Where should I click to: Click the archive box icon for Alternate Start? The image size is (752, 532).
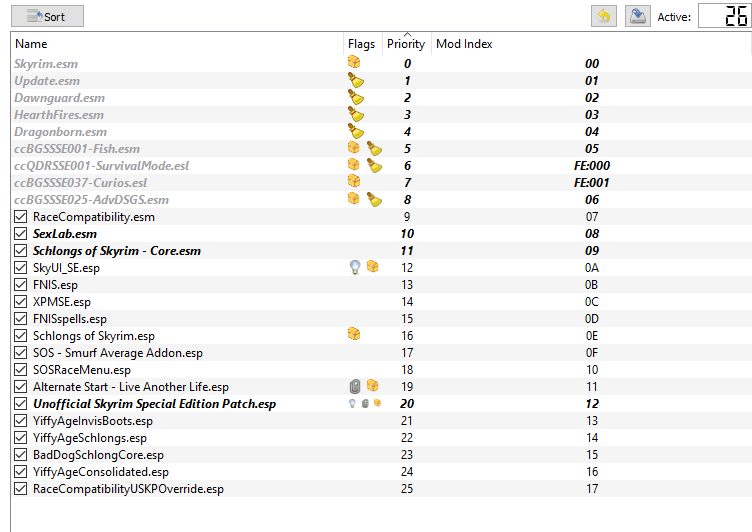(x=373, y=385)
